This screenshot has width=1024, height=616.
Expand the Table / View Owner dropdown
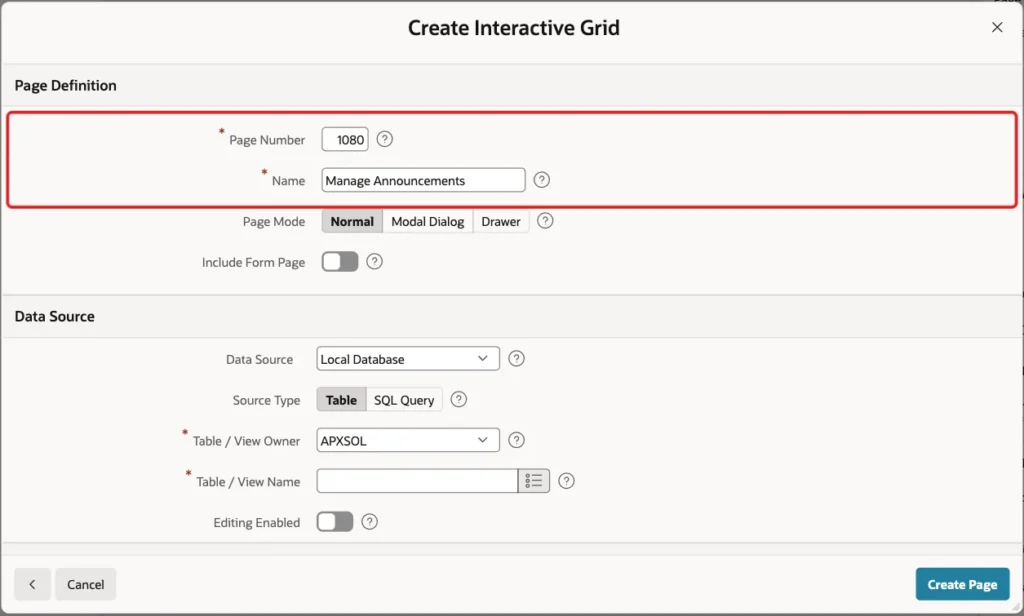(x=408, y=440)
